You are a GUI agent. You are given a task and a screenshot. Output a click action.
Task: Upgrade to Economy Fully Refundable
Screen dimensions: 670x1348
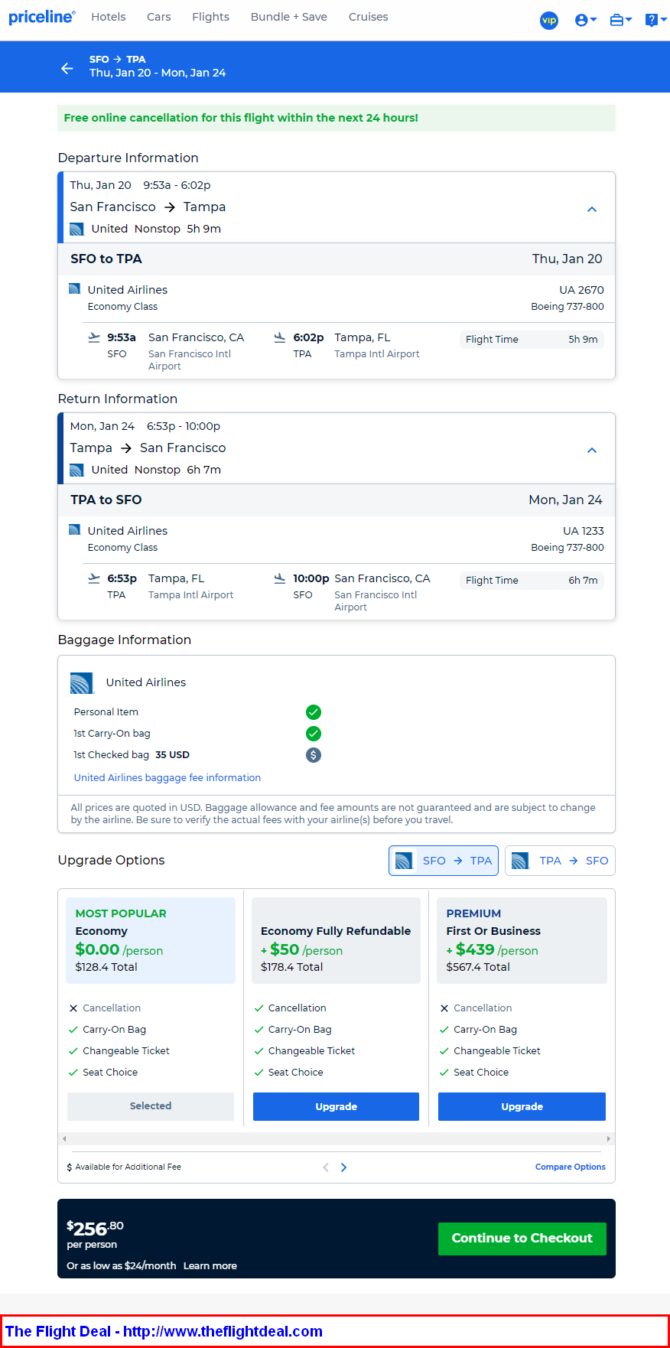pyautogui.click(x=336, y=1106)
